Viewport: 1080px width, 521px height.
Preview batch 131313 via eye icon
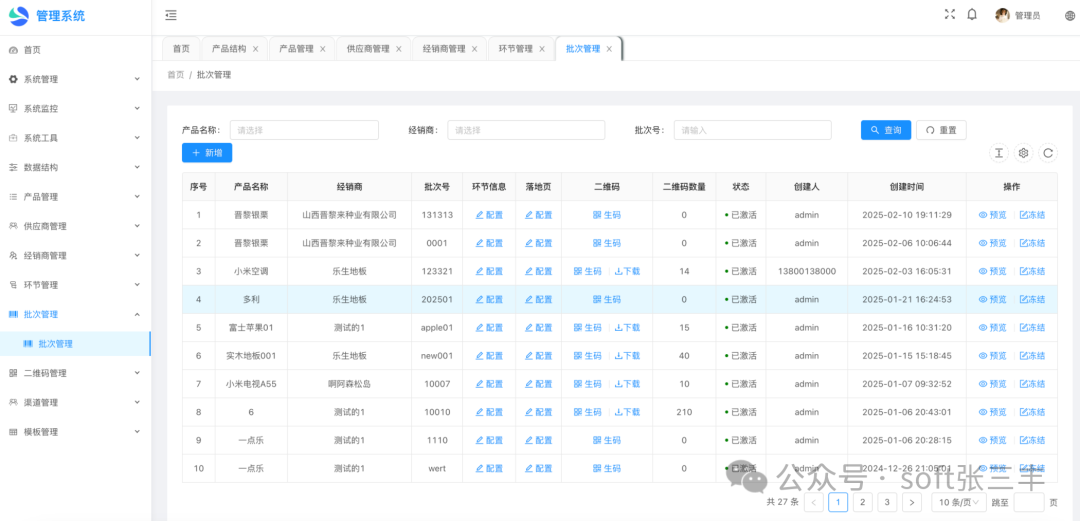992,215
